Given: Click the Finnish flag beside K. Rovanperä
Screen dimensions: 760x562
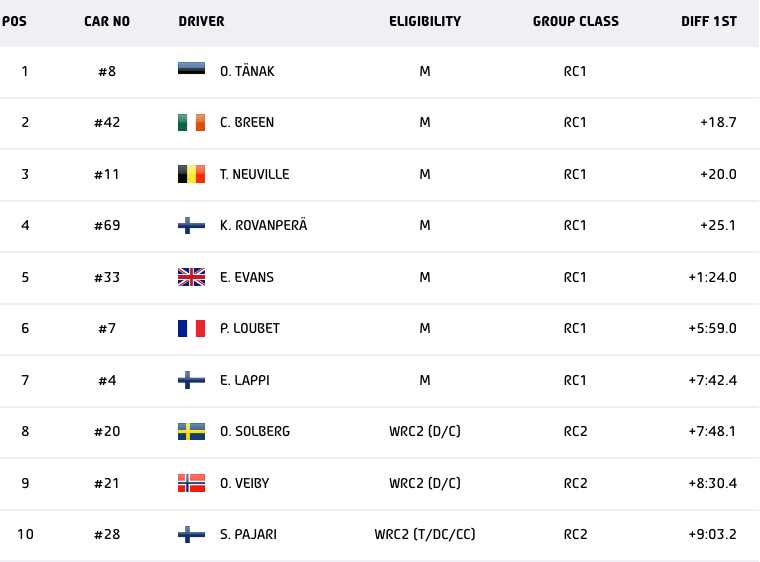Looking at the screenshot, I should pyautogui.click(x=191, y=225).
